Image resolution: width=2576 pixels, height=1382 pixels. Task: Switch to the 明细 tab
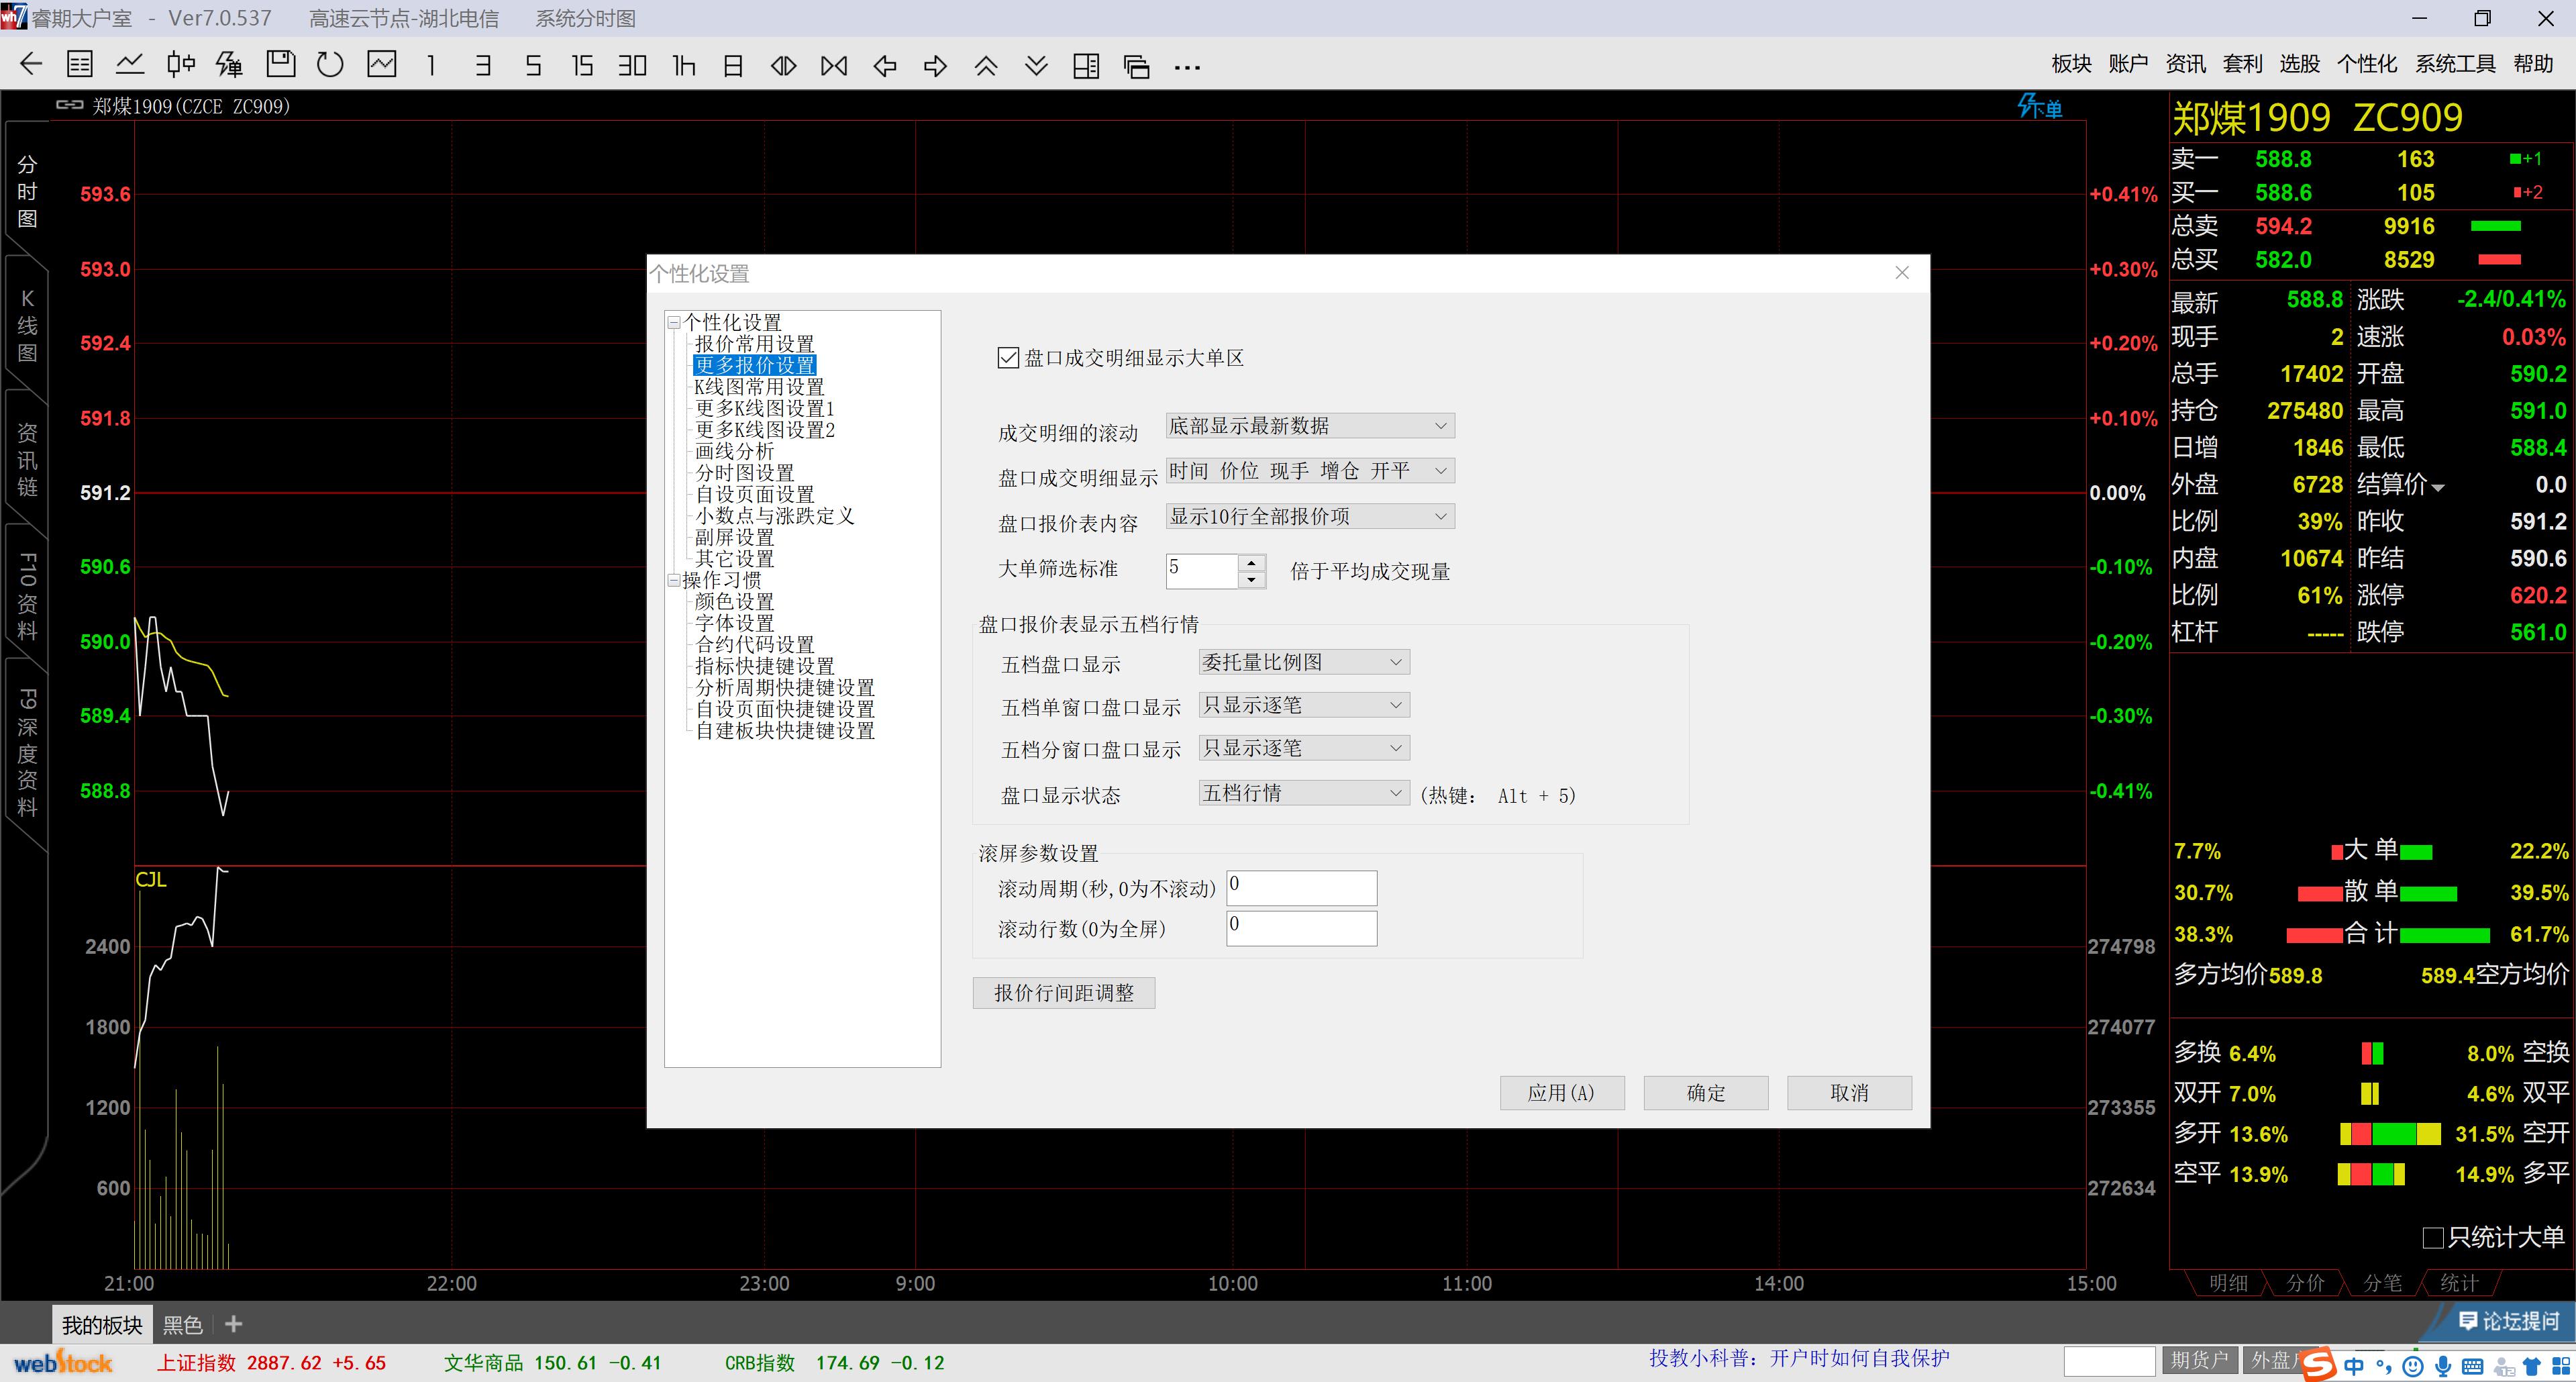[2228, 1283]
